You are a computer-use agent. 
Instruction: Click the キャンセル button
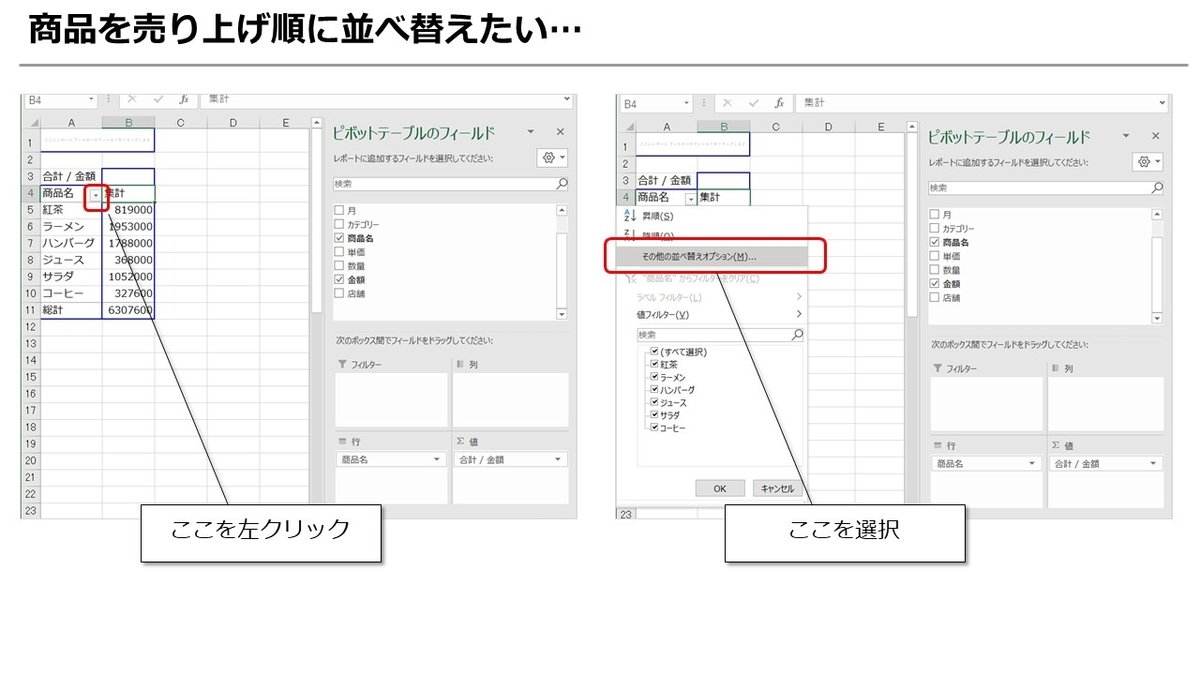tap(778, 487)
